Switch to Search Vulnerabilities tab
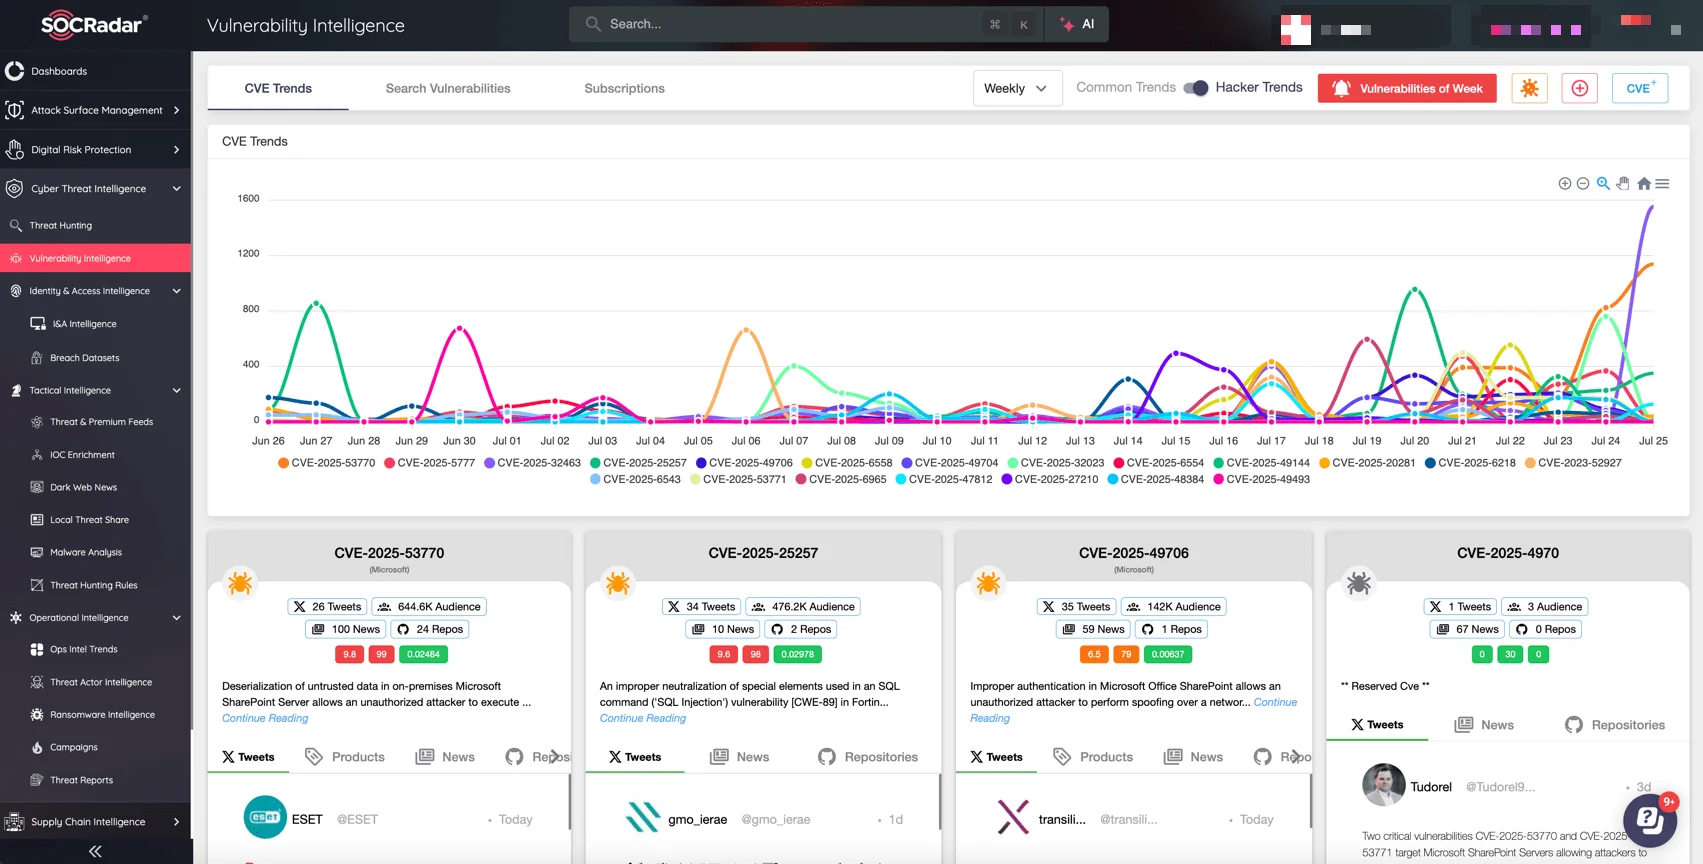The width and height of the screenshot is (1703, 864). point(448,88)
